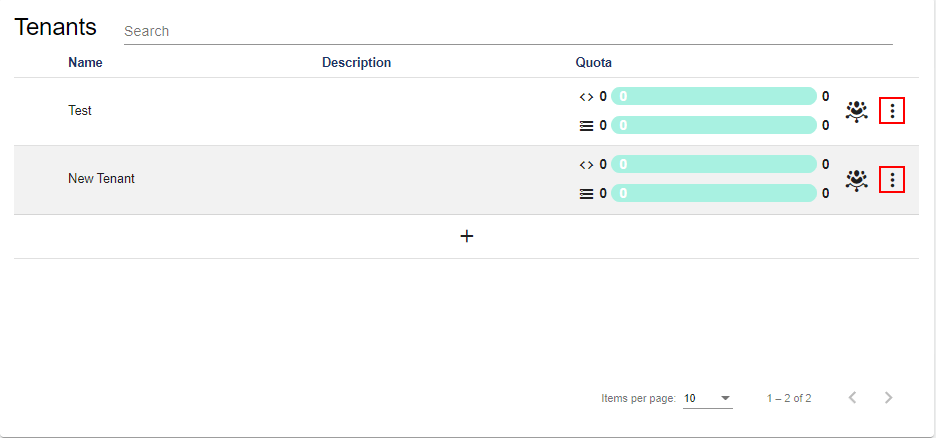Viewport: 936px width, 438px height.
Task: Select the Test tenant name
Action: click(x=80, y=111)
